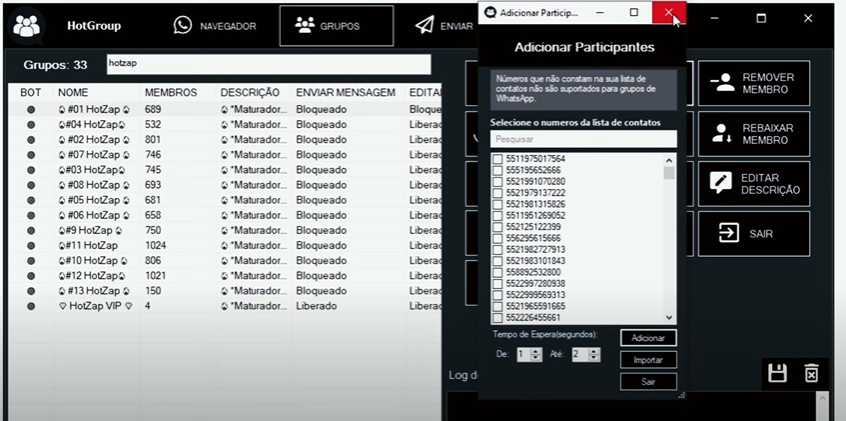Check the box for 5511951269052
Image resolution: width=846 pixels, height=421 pixels.
pos(497,216)
